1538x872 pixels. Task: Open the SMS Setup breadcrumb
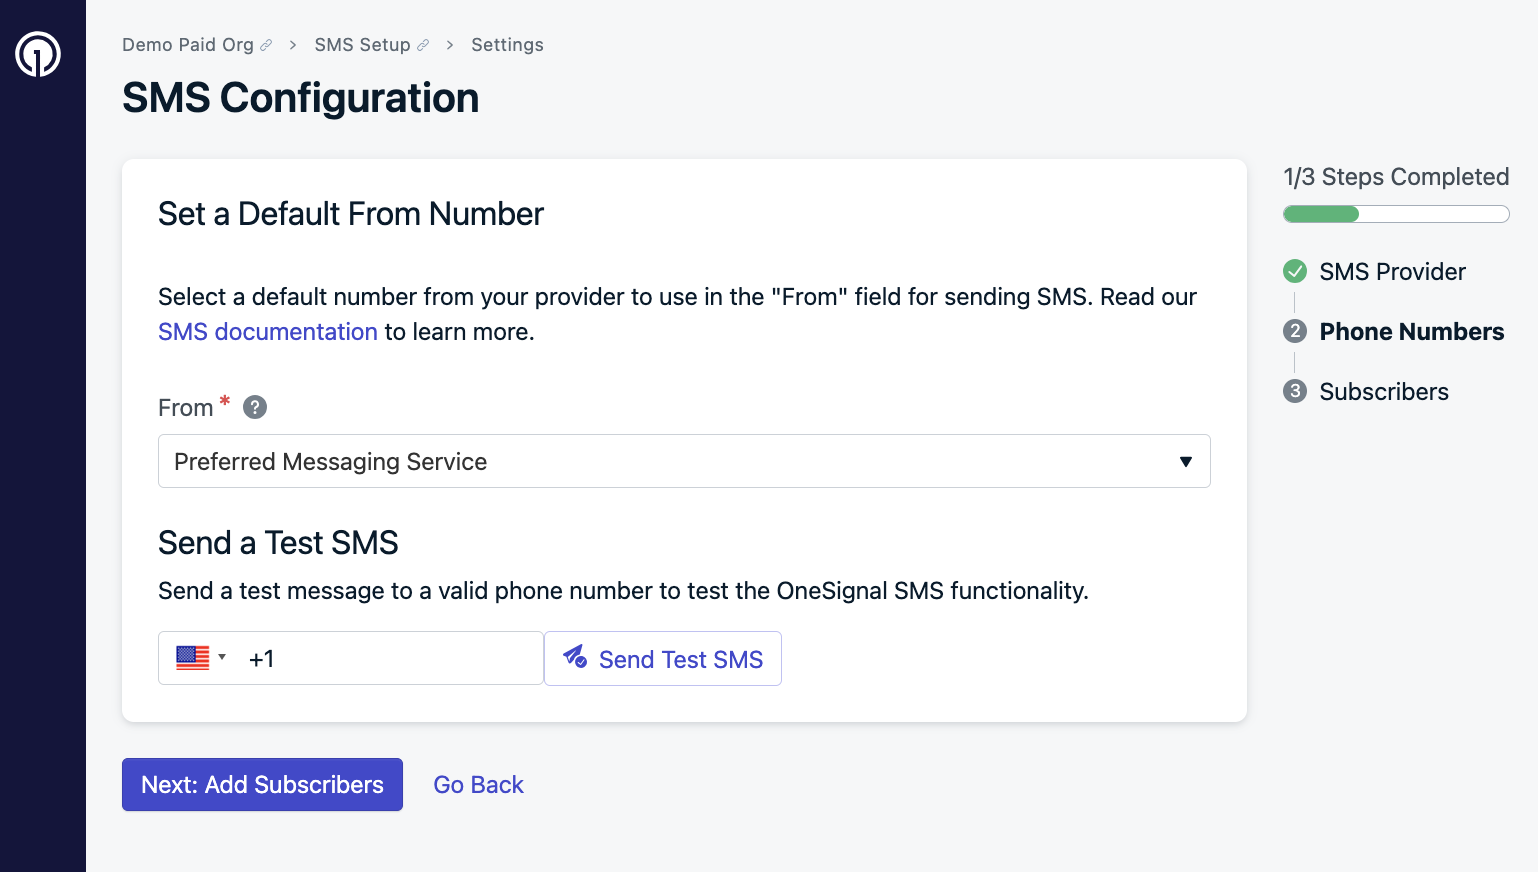coord(362,45)
